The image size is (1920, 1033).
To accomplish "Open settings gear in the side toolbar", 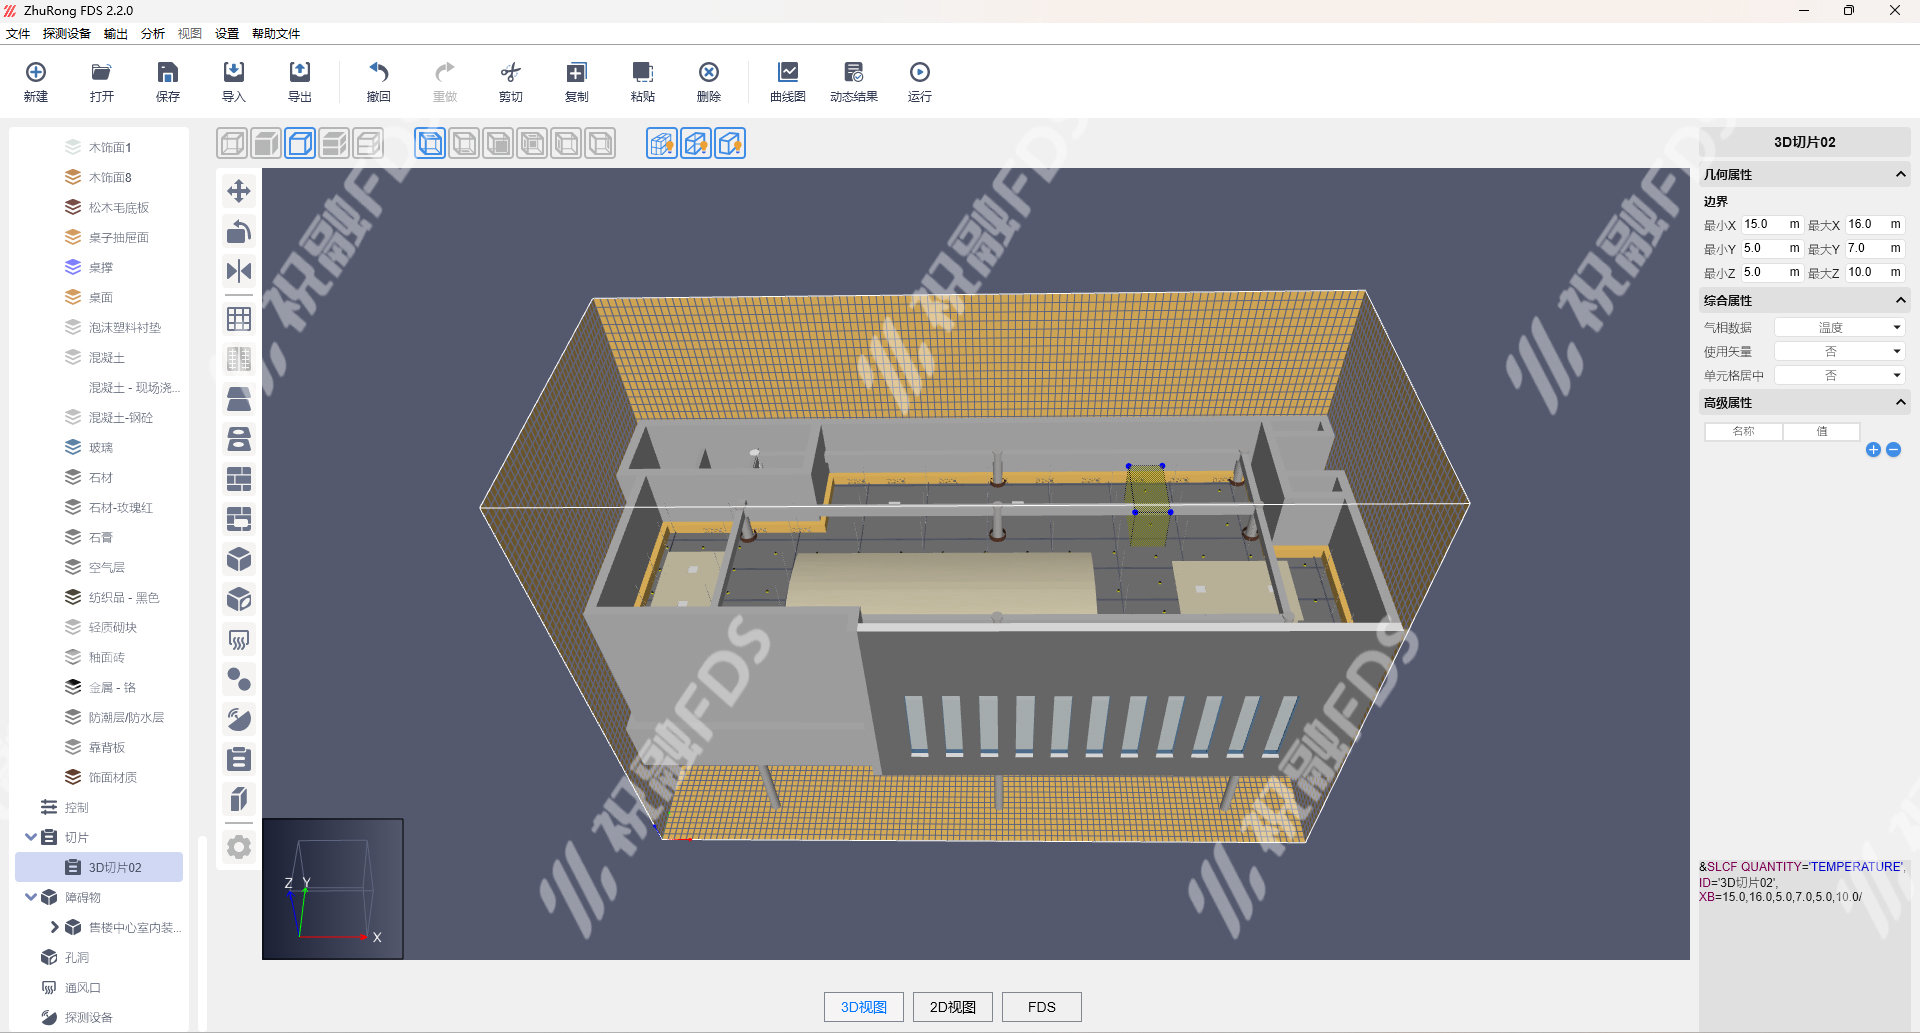I will [239, 847].
